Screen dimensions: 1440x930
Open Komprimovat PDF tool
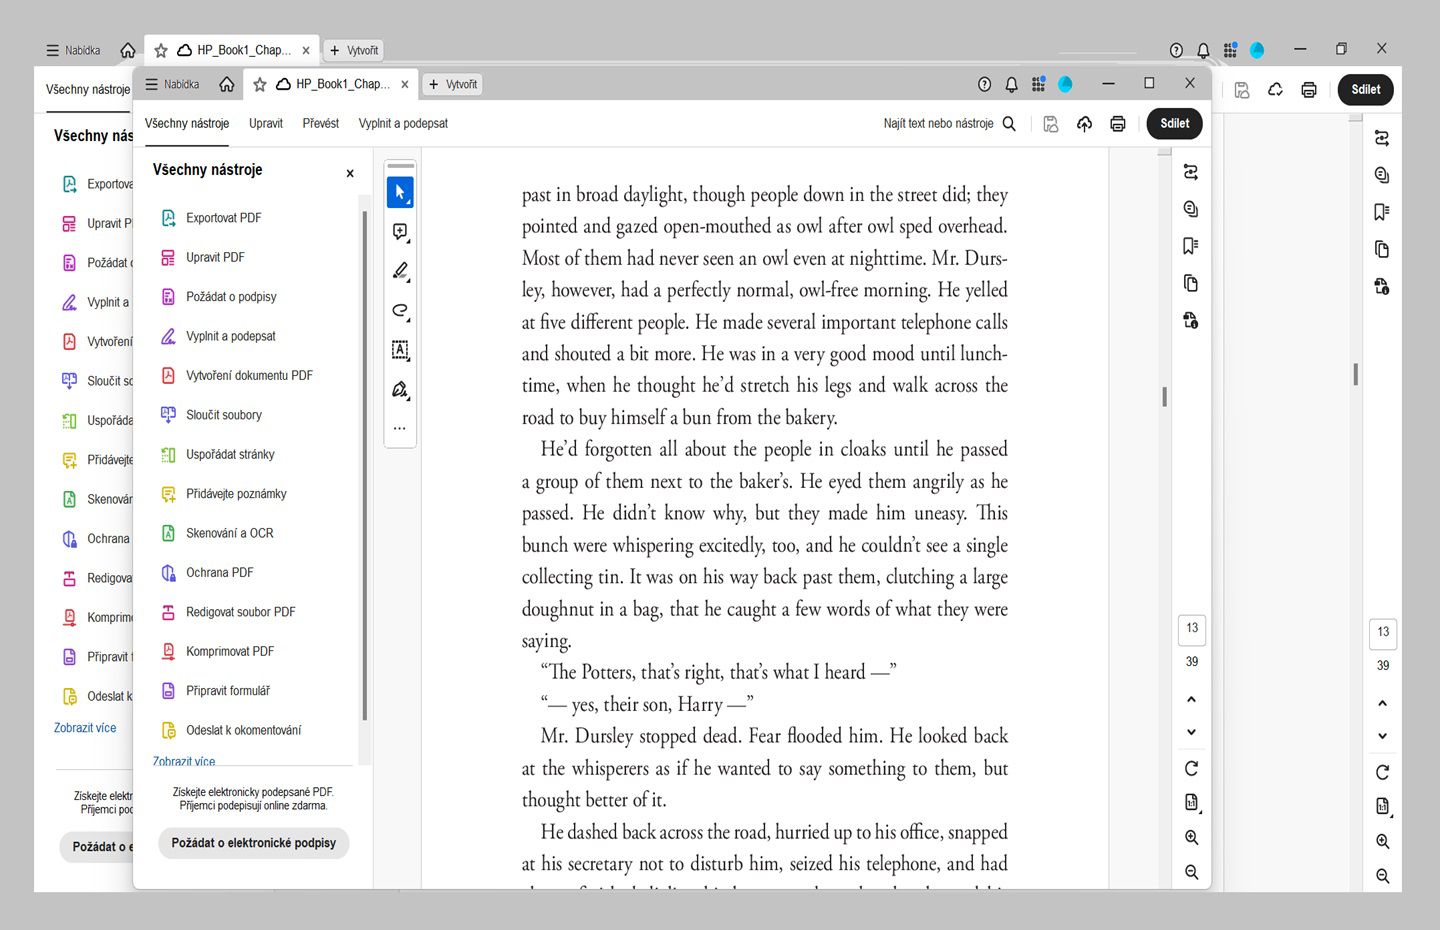pos(217,651)
